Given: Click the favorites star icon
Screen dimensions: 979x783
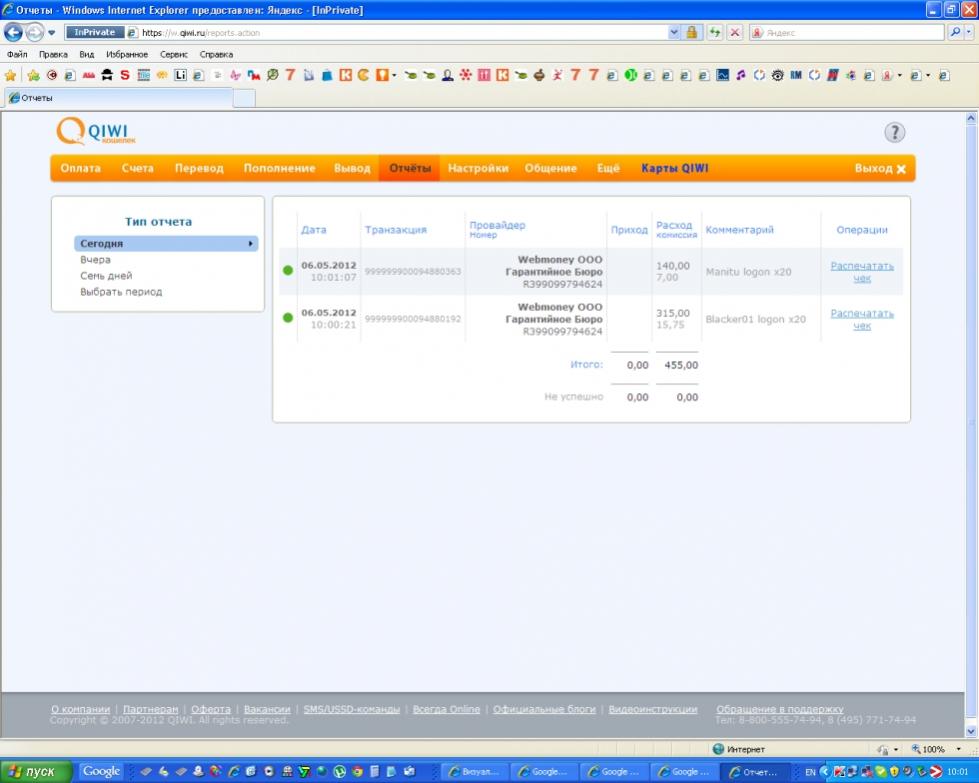Looking at the screenshot, I should point(11,75).
